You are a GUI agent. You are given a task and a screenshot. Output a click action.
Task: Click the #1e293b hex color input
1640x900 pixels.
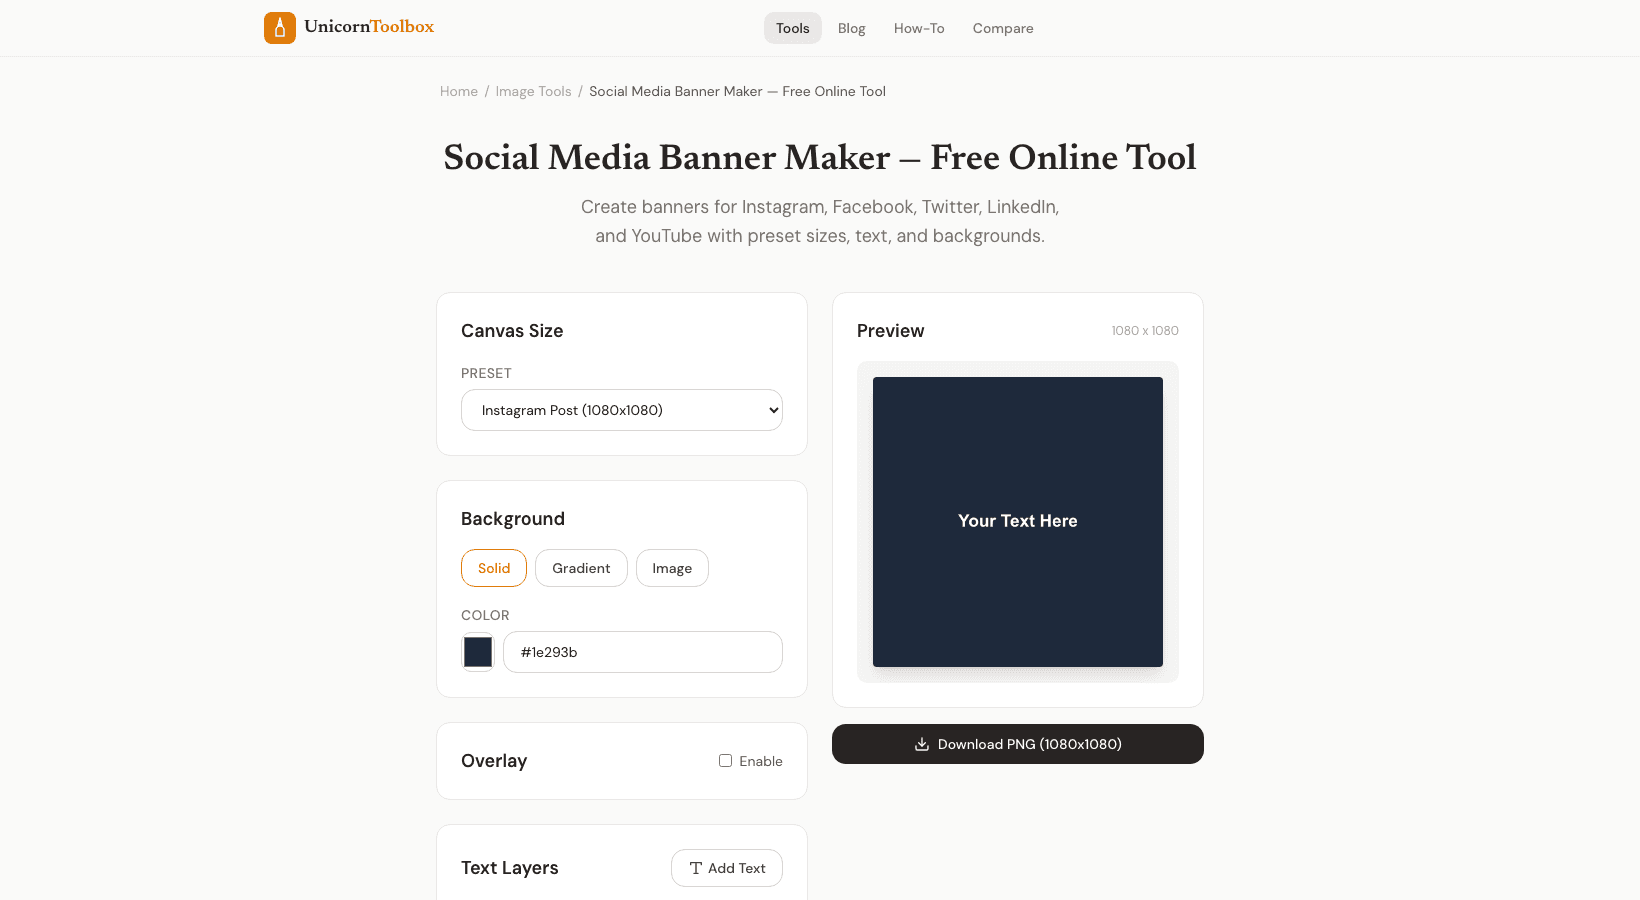click(x=642, y=652)
